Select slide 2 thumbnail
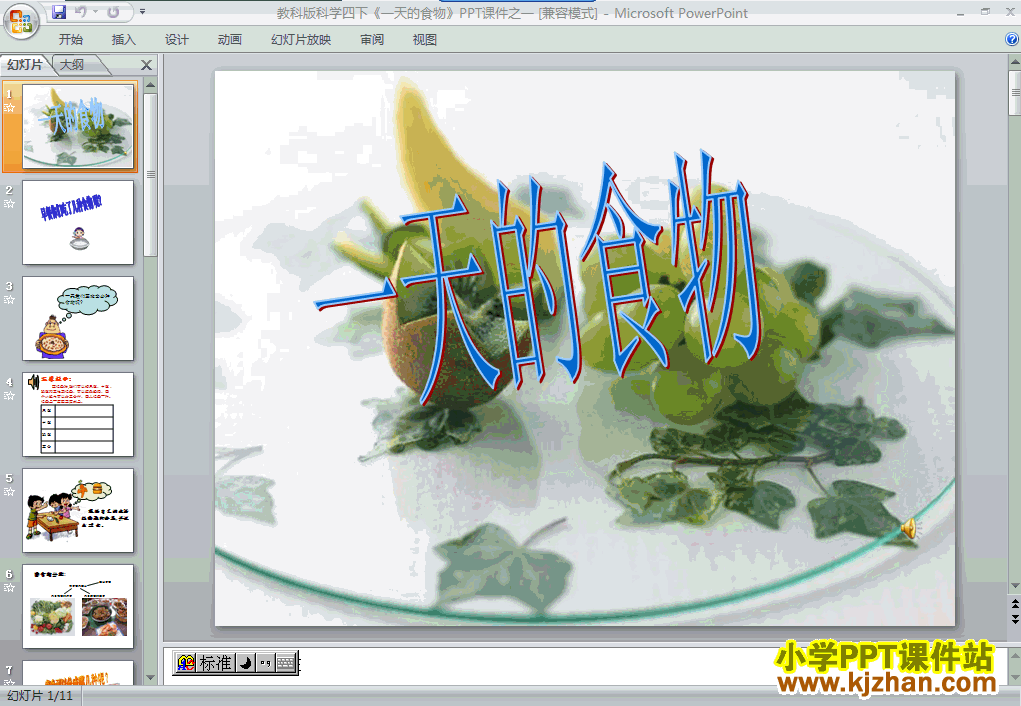The width and height of the screenshot is (1021, 706). coord(78,222)
